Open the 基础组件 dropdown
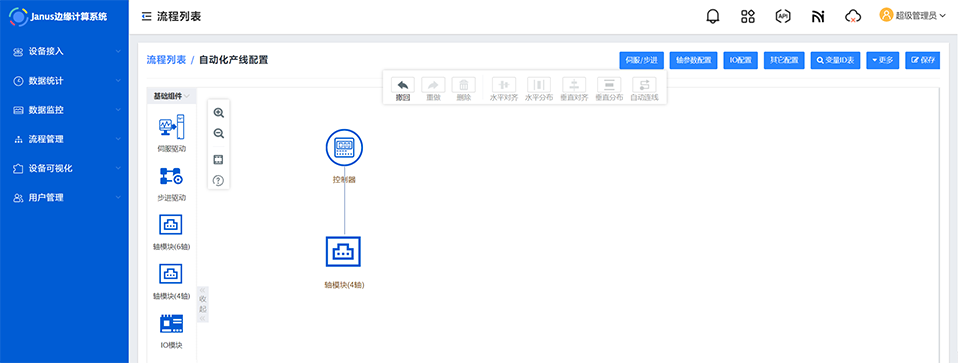This screenshot has width=958, height=363. point(171,96)
